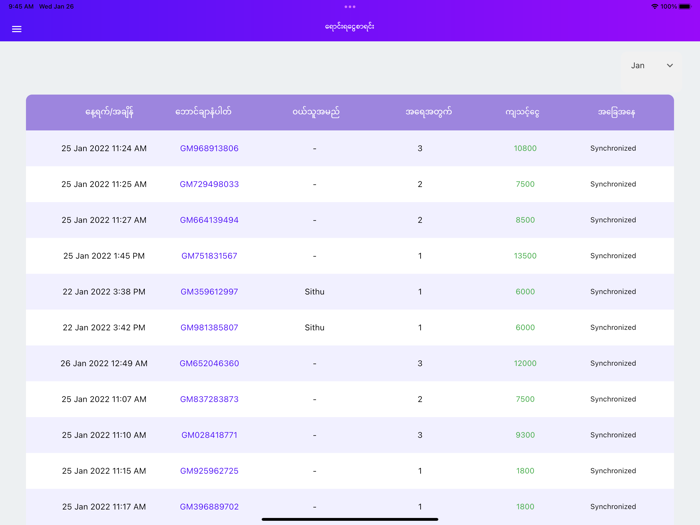Image resolution: width=700 pixels, height=525 pixels.
Task: Open the hamburger navigation menu
Action: [17, 29]
